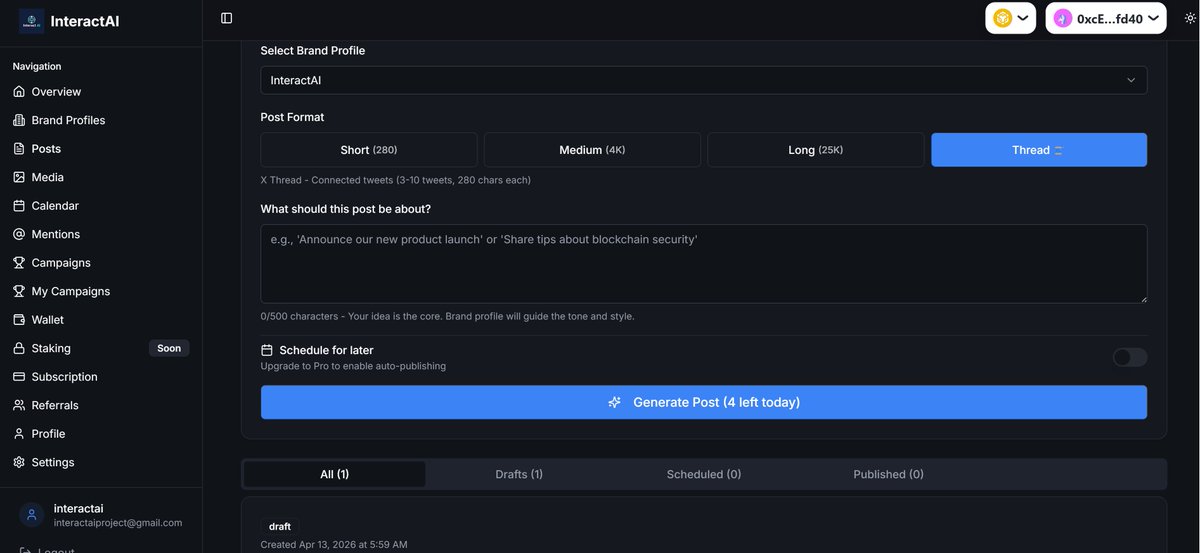Switch to the Published (0) tab

coord(888,474)
